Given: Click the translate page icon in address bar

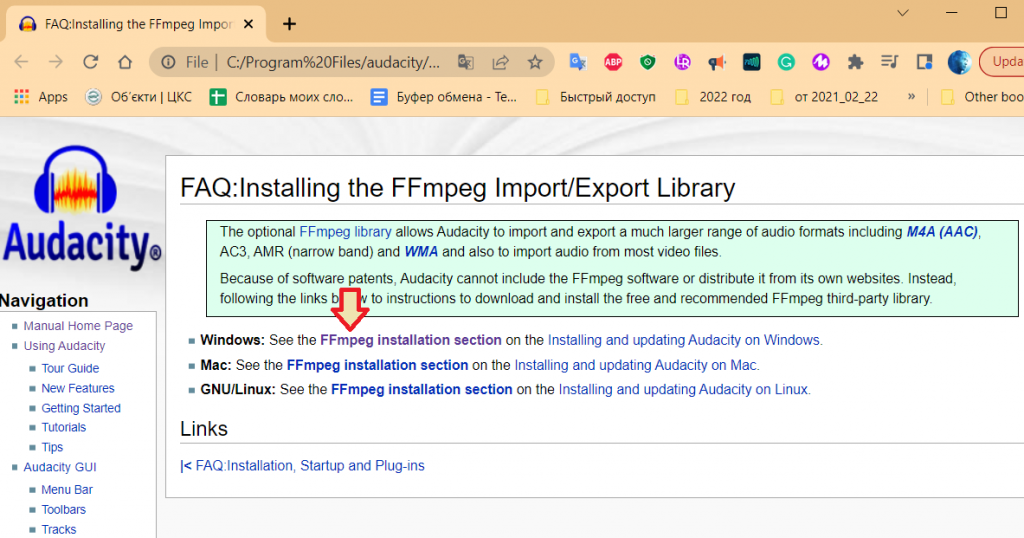Looking at the screenshot, I should click(x=466, y=62).
